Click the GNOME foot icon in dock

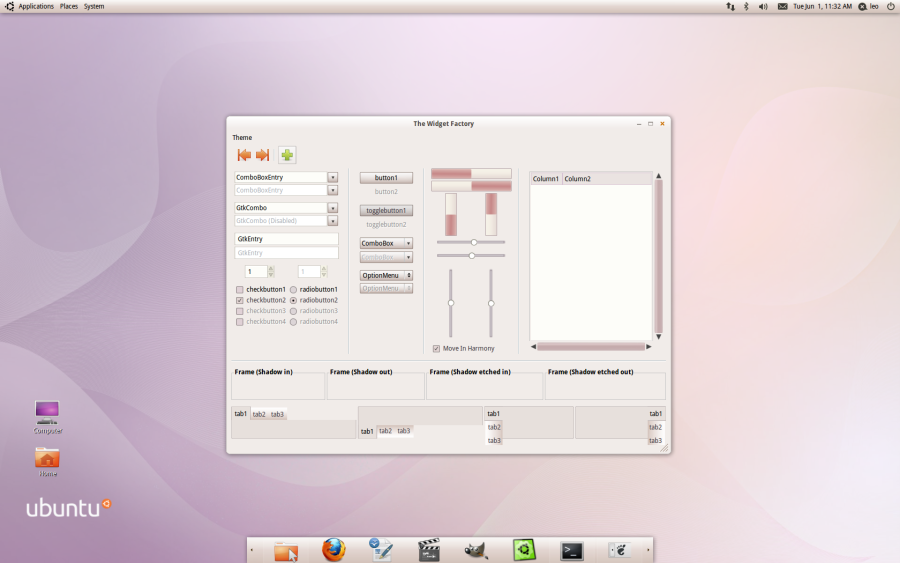620,550
